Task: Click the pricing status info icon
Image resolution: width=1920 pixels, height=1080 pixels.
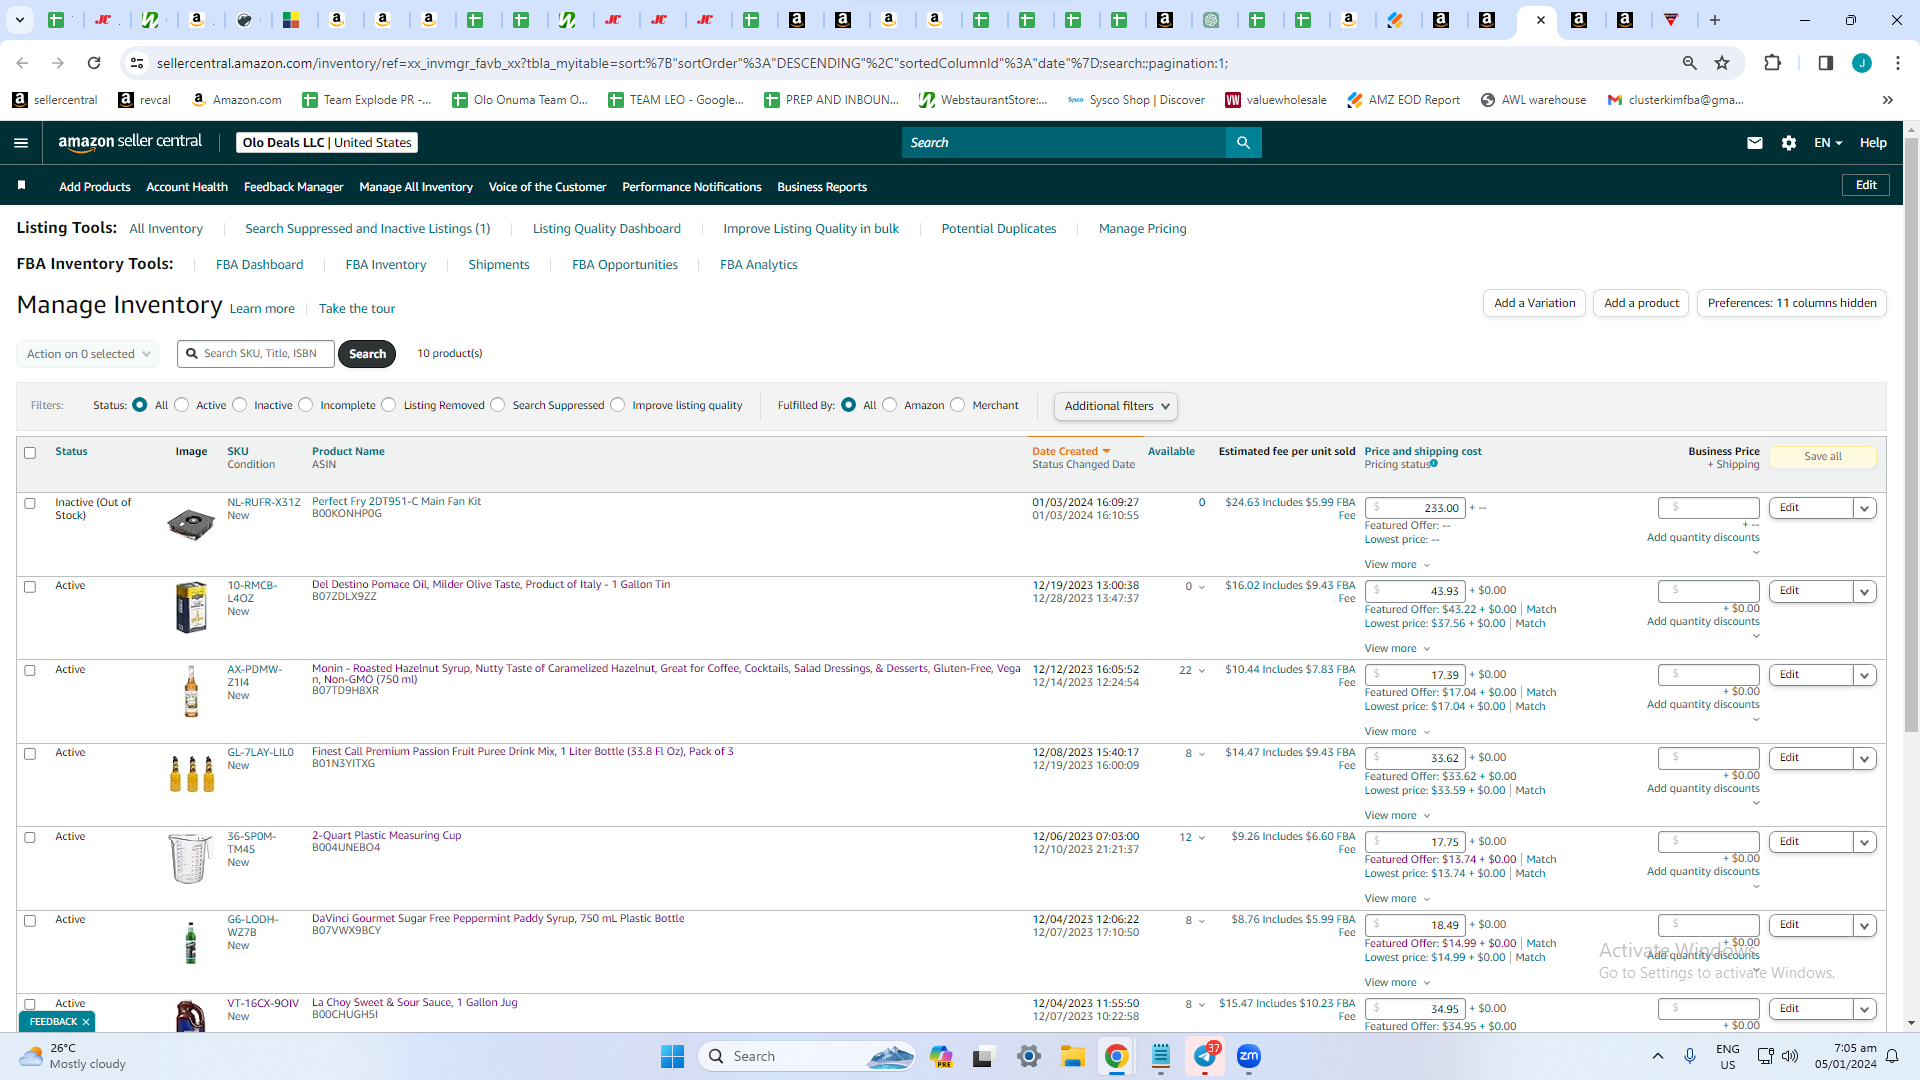Action: (x=1434, y=463)
